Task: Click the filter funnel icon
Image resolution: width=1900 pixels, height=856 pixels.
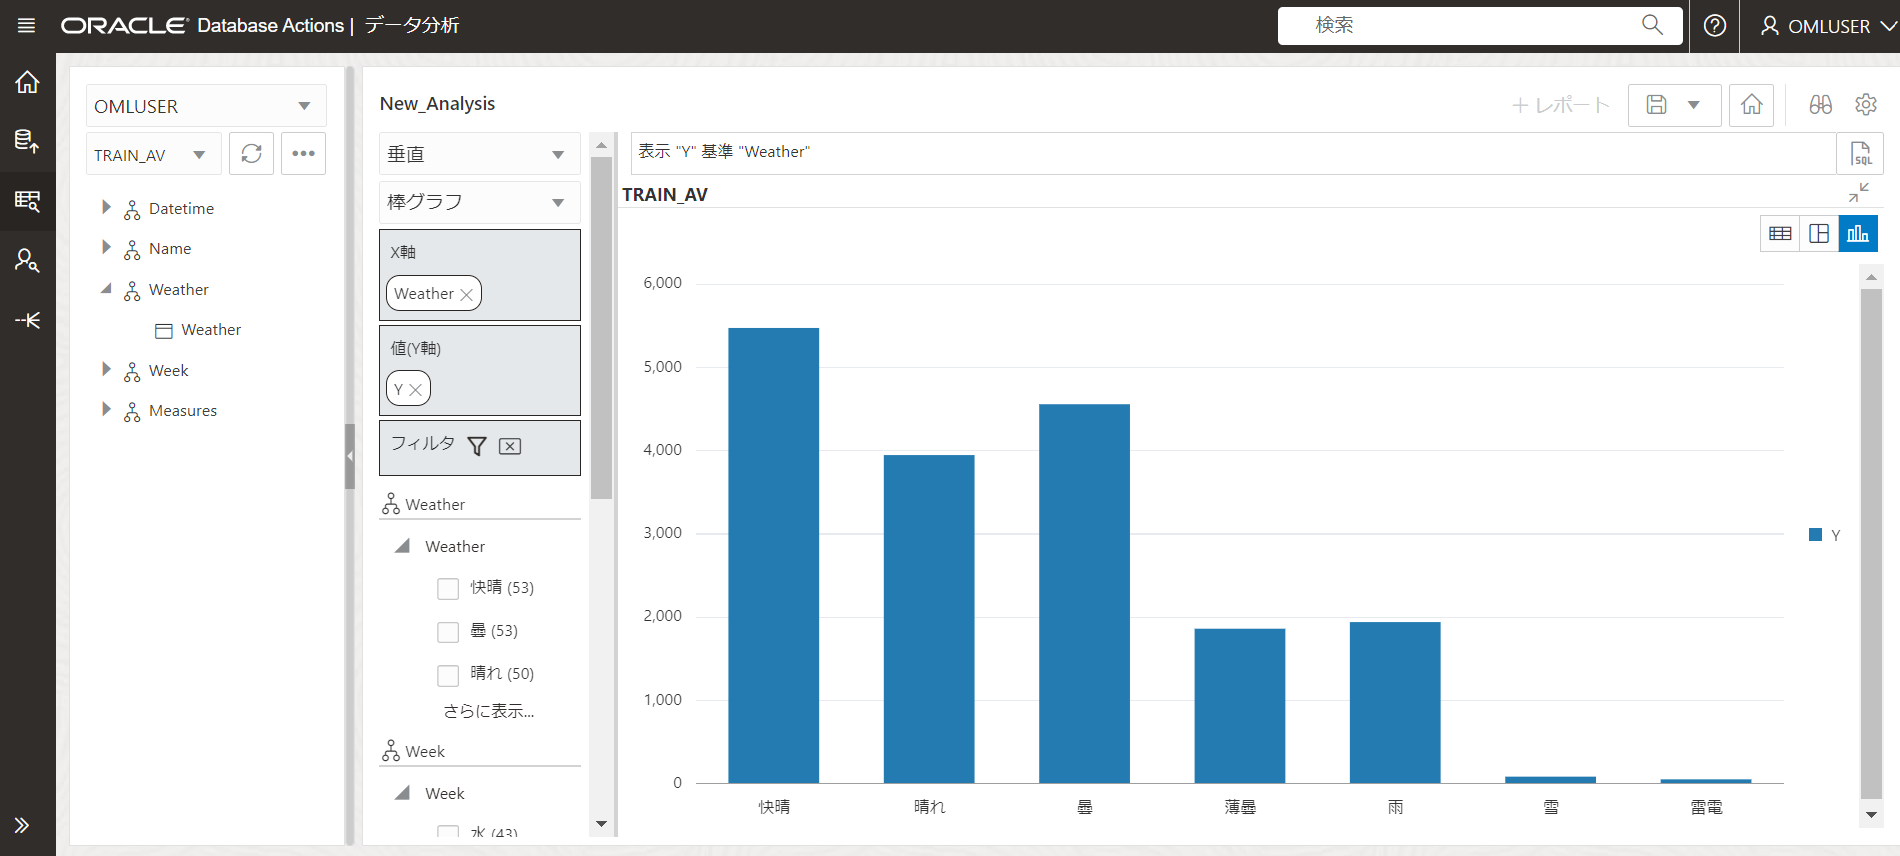Action: [477, 446]
